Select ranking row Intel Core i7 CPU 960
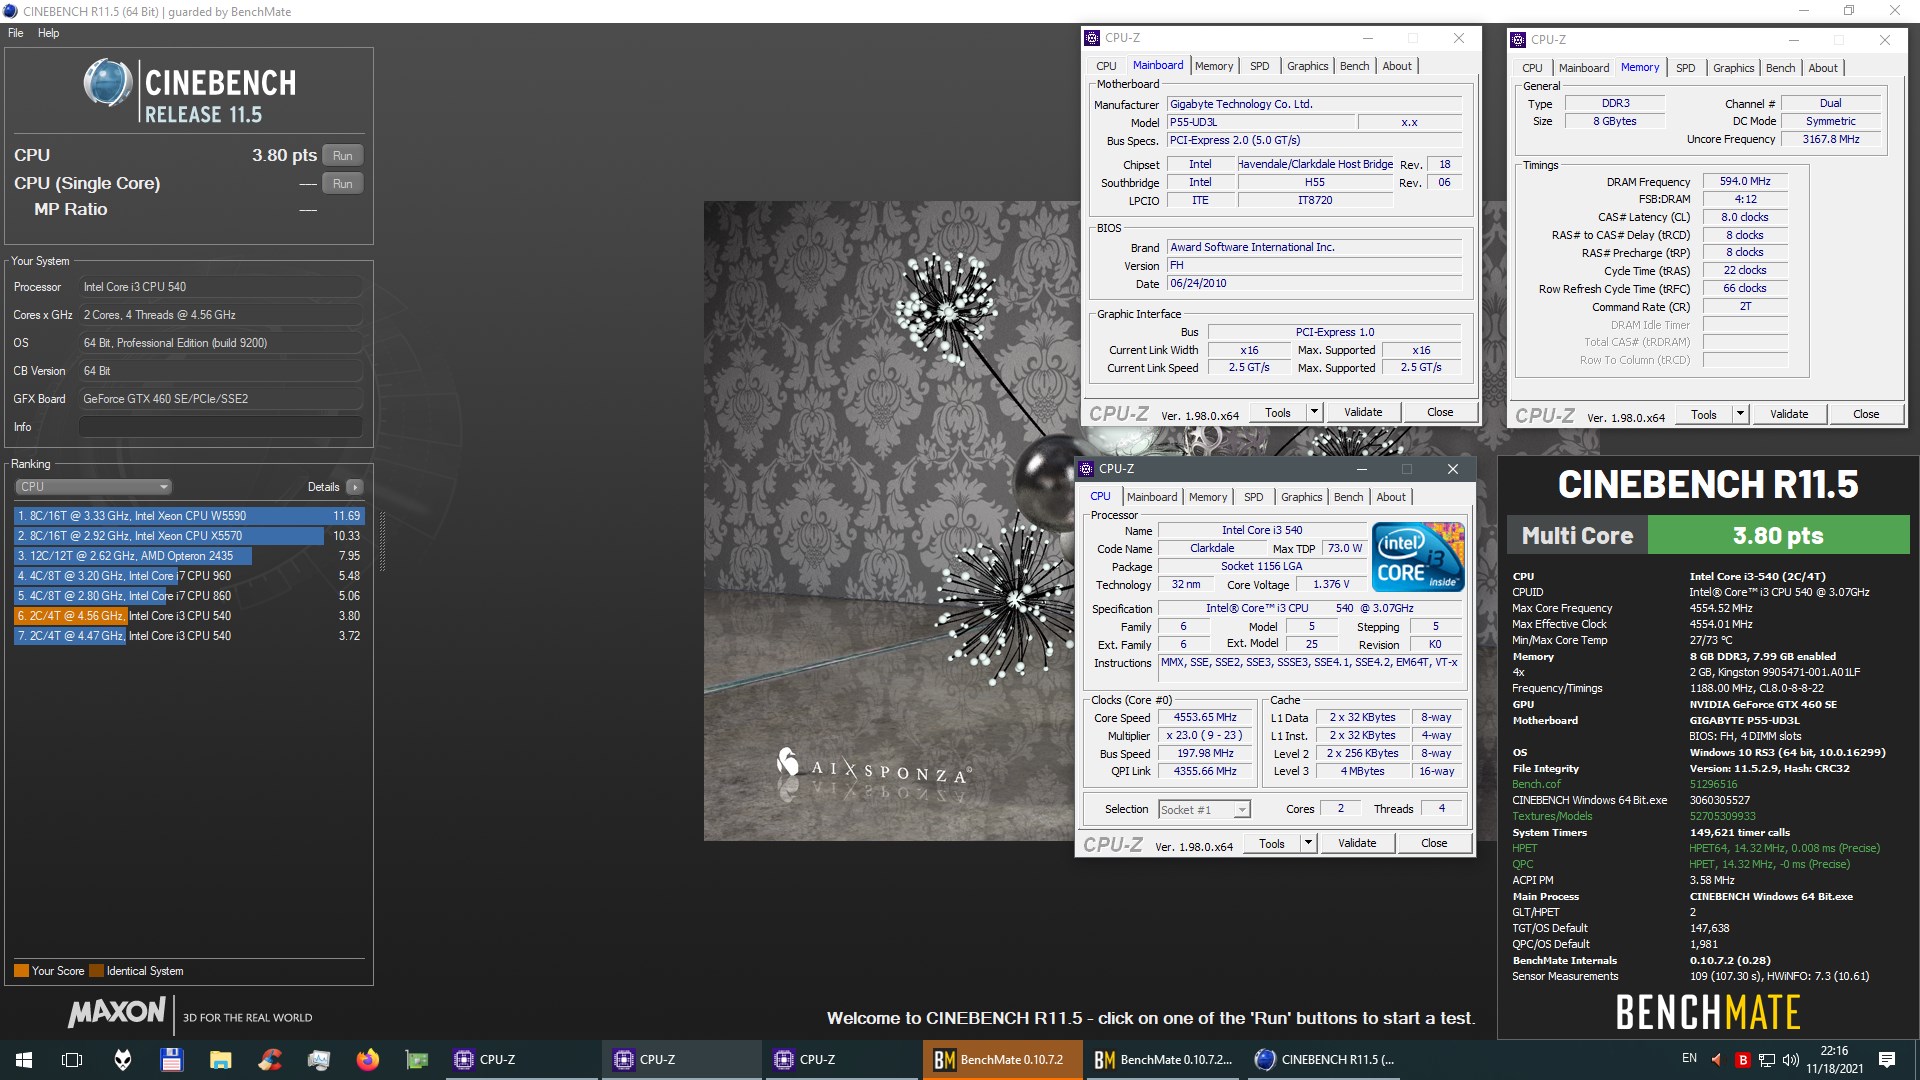The image size is (1920, 1080). [189, 576]
